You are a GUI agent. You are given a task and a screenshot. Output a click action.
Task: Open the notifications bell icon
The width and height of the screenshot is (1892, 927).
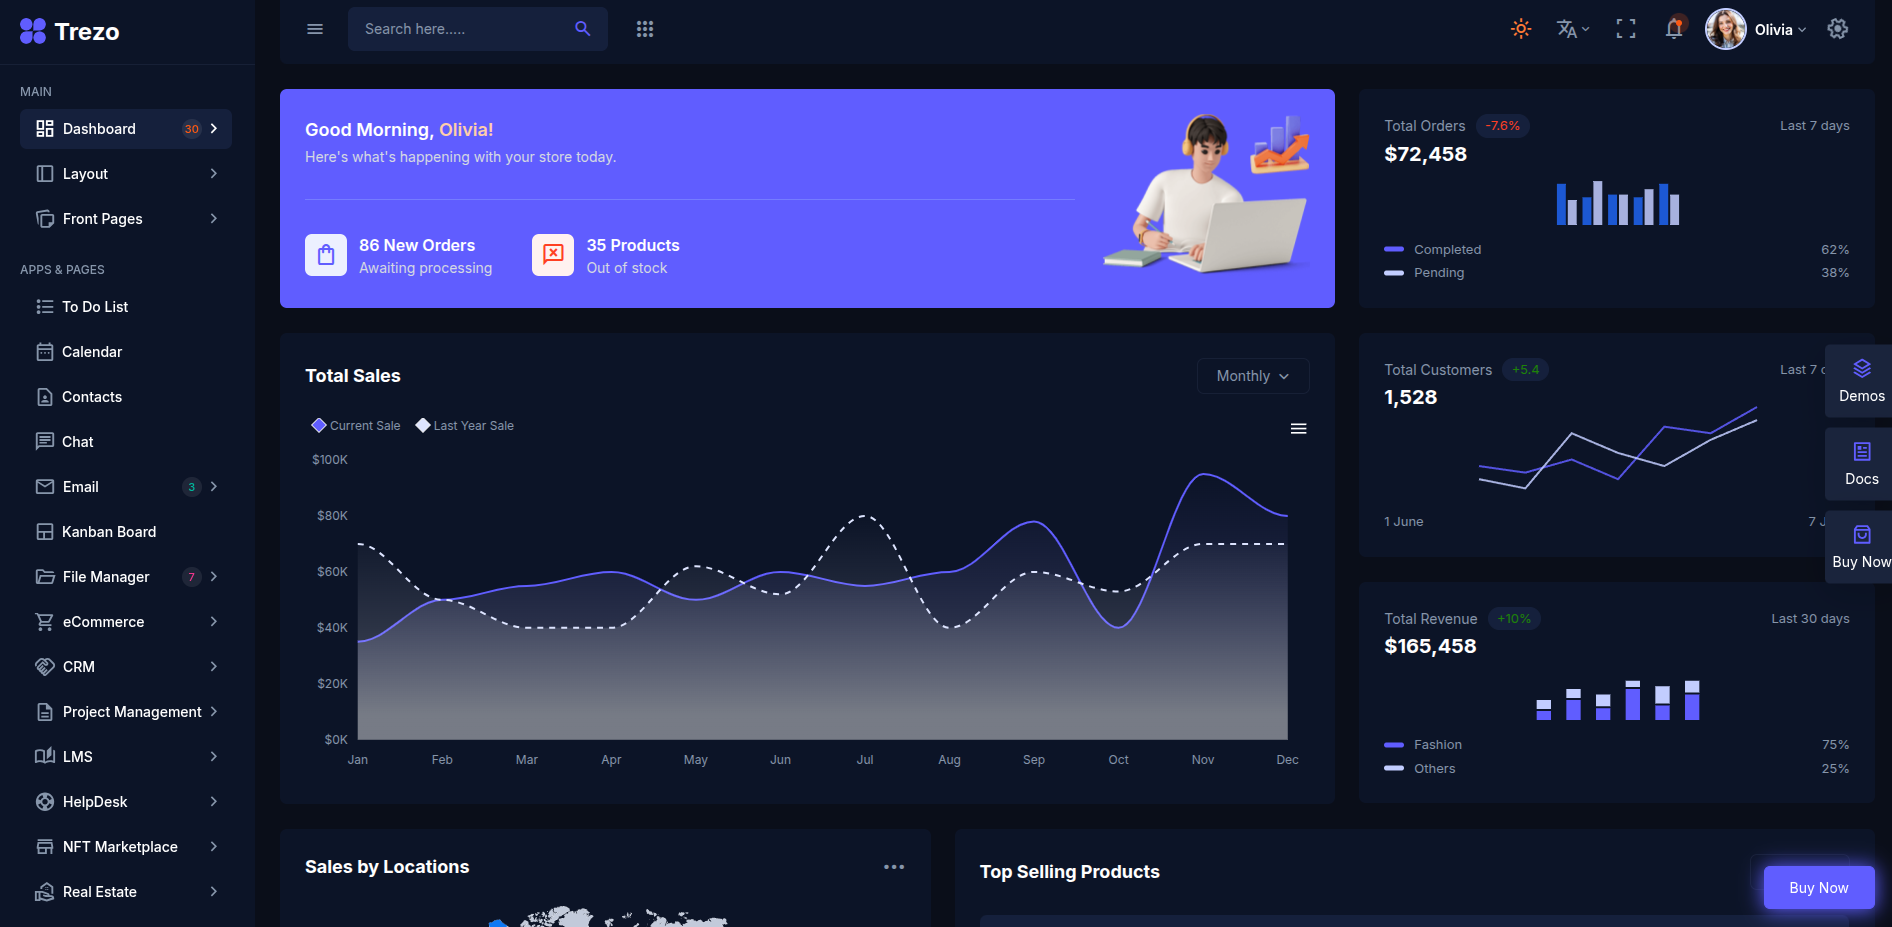[1674, 29]
